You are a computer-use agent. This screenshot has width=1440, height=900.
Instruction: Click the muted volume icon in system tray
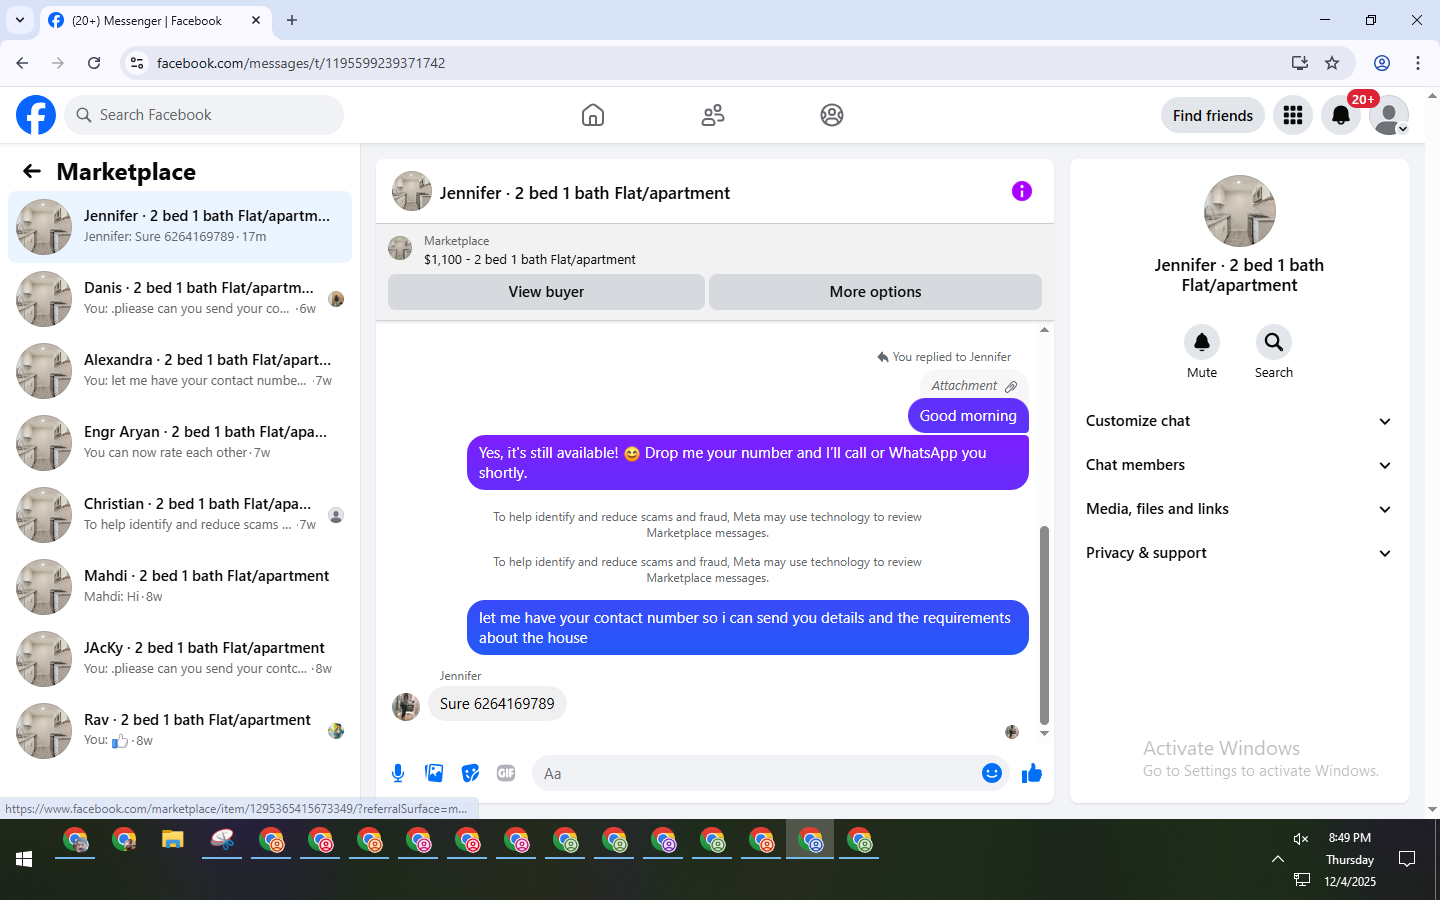coord(1301,839)
